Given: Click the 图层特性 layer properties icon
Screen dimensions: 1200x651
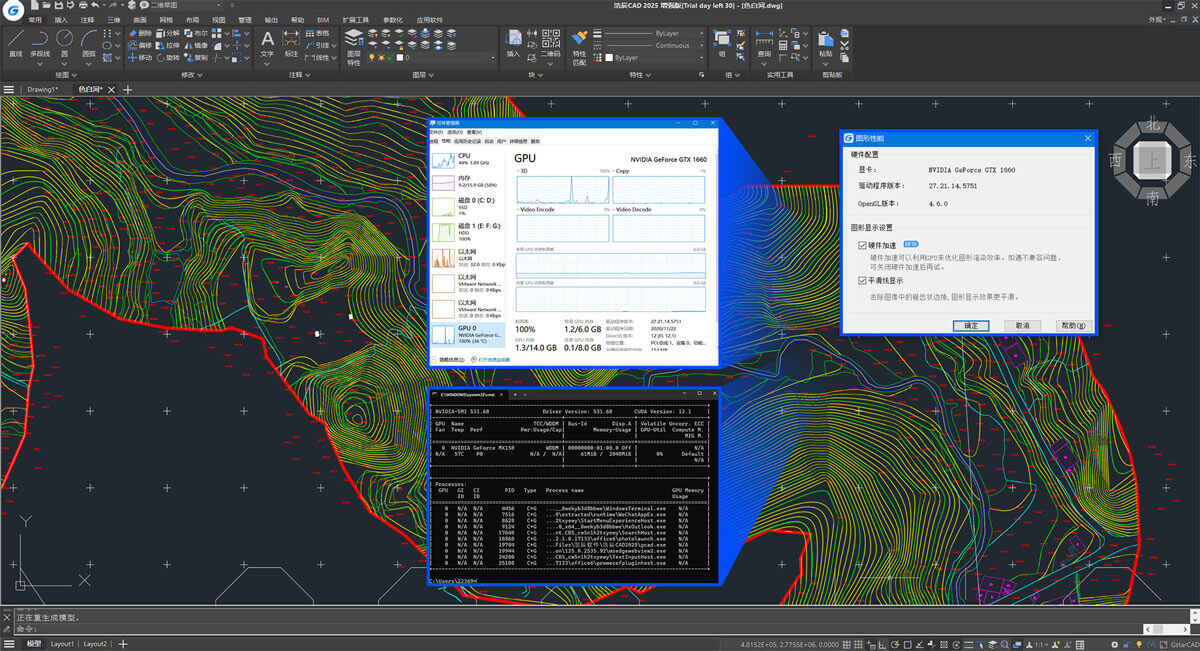Looking at the screenshot, I should tap(353, 38).
